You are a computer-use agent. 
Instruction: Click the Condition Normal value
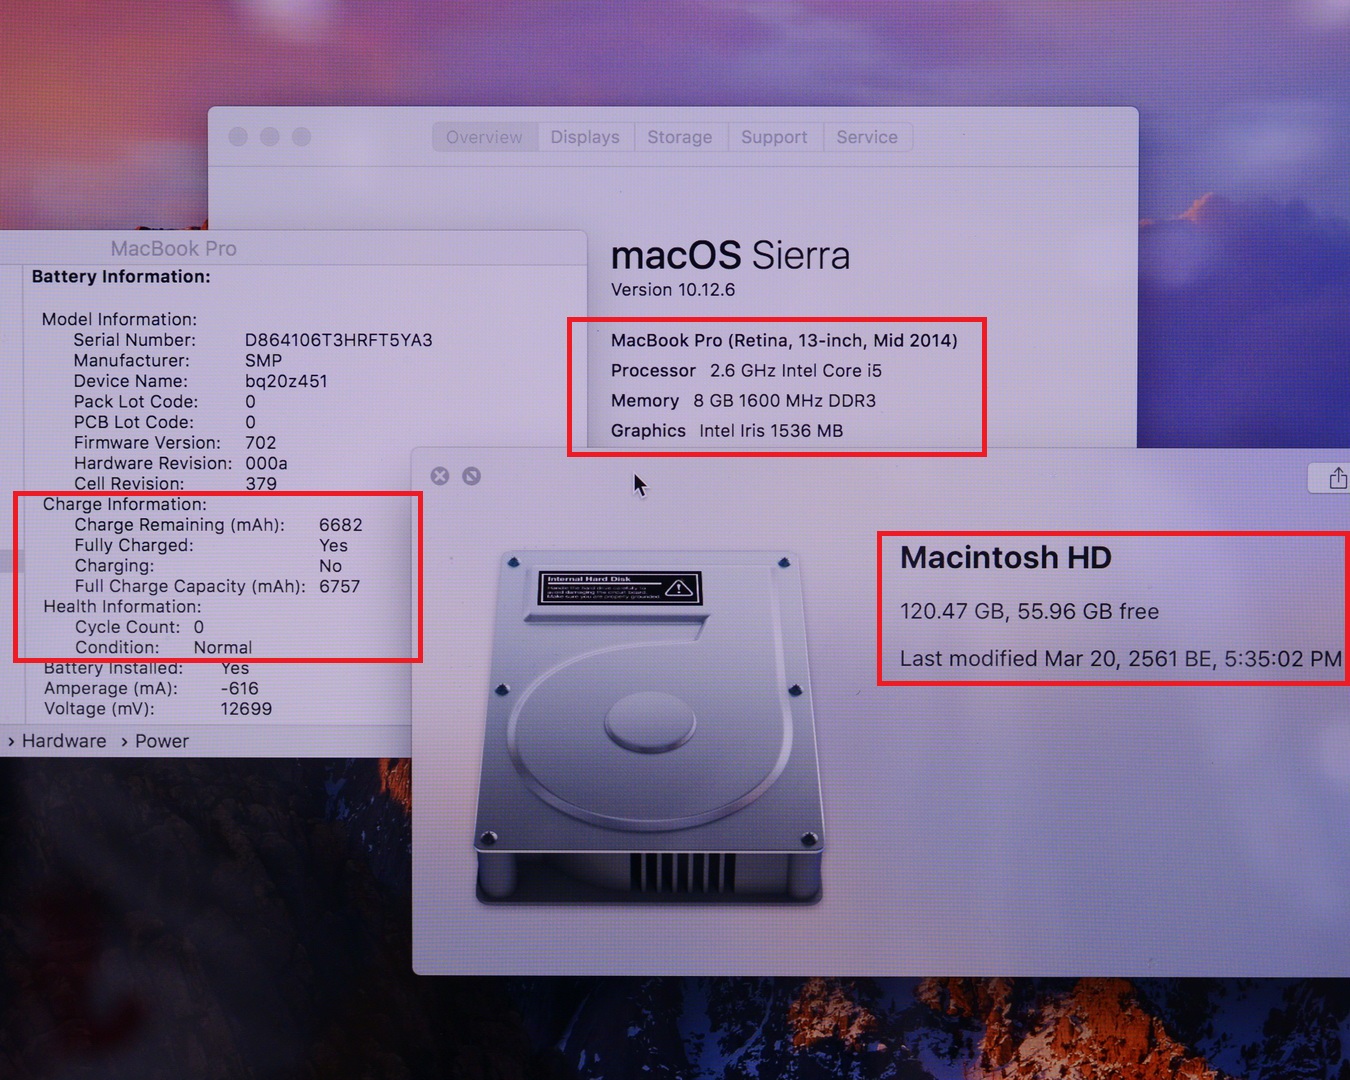pyautogui.click(x=223, y=648)
